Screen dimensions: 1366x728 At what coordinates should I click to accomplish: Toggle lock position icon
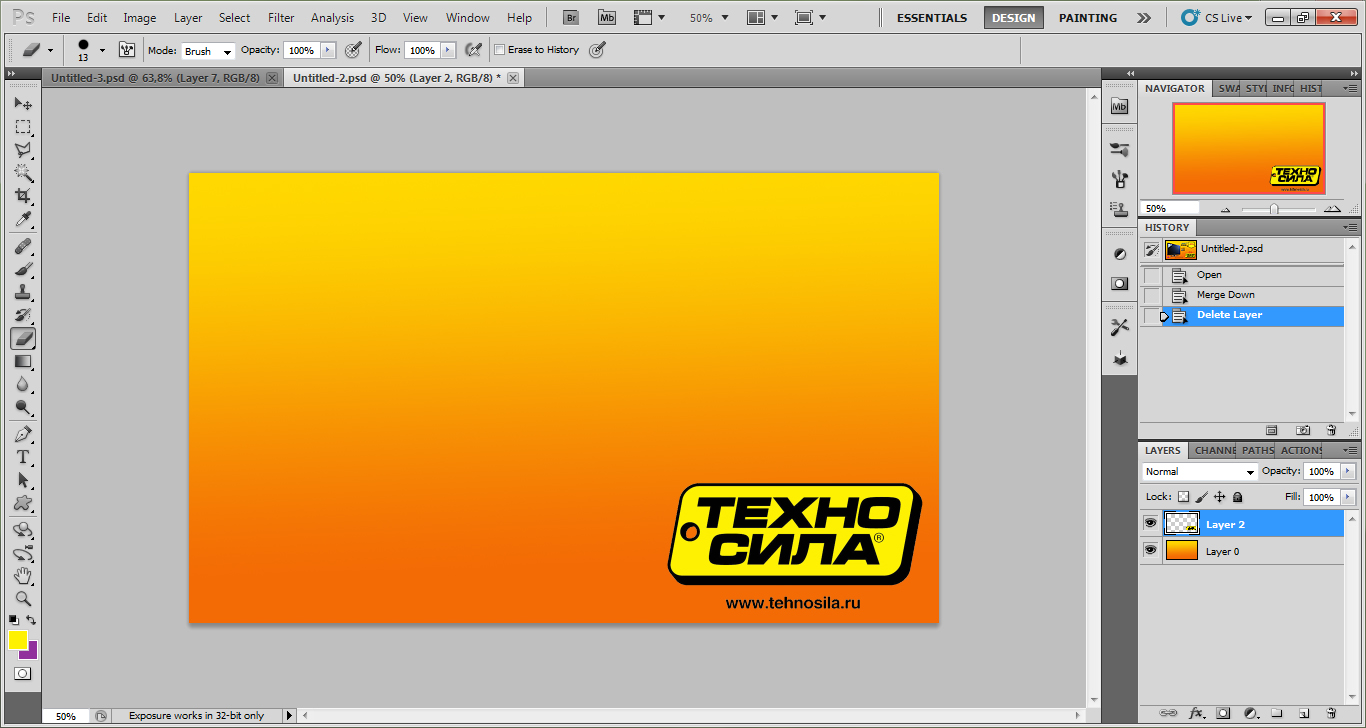[x=1219, y=496]
